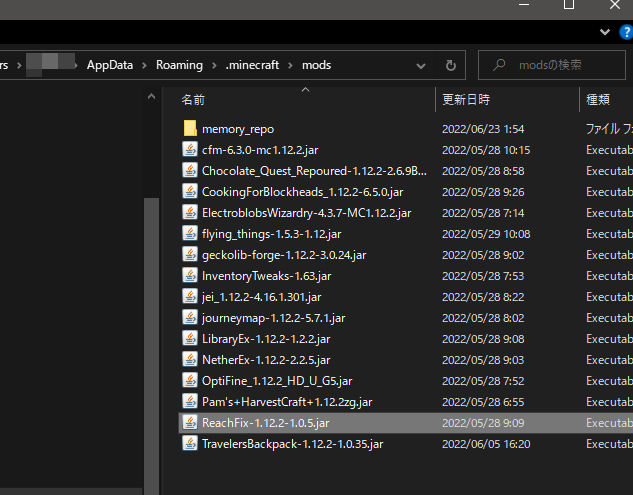
Task: Click the jar icon of flying_things file
Action: pos(190,233)
